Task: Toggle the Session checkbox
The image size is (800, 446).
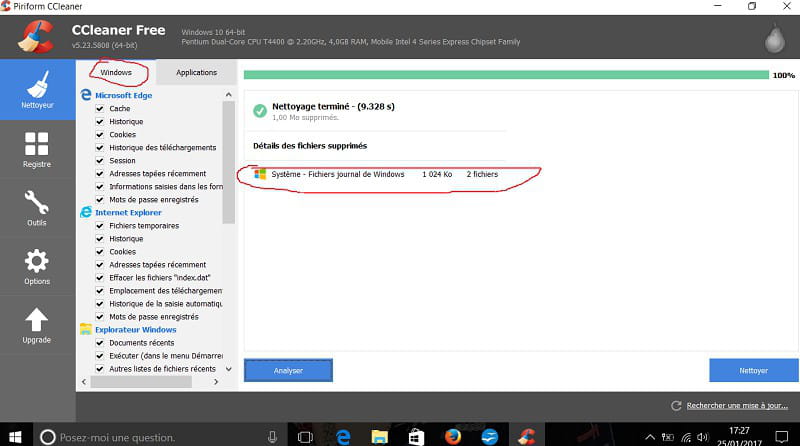Action: (x=100, y=160)
